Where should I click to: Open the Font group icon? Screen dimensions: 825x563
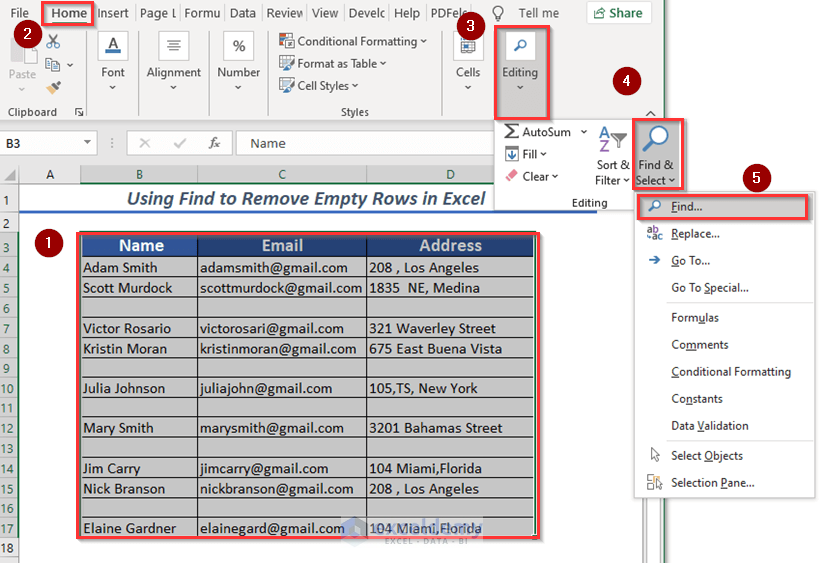tap(113, 46)
